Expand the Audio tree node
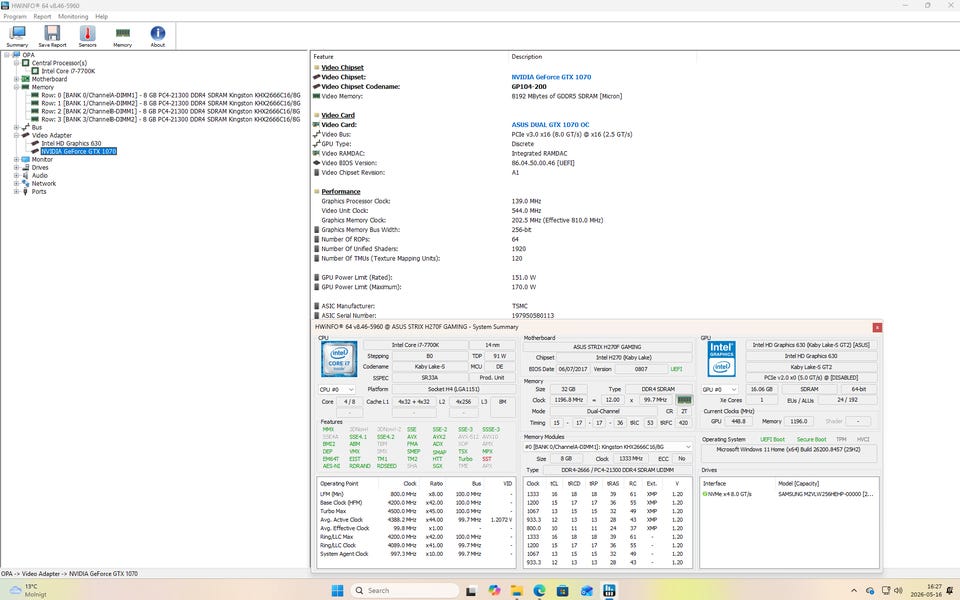The width and height of the screenshot is (960, 600). coord(17,175)
